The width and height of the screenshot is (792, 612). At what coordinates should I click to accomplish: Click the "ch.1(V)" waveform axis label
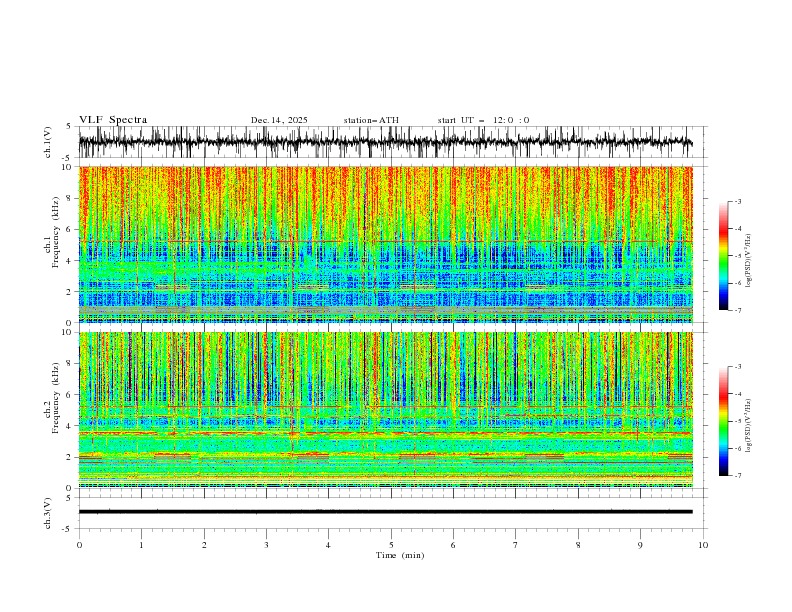(x=48, y=142)
